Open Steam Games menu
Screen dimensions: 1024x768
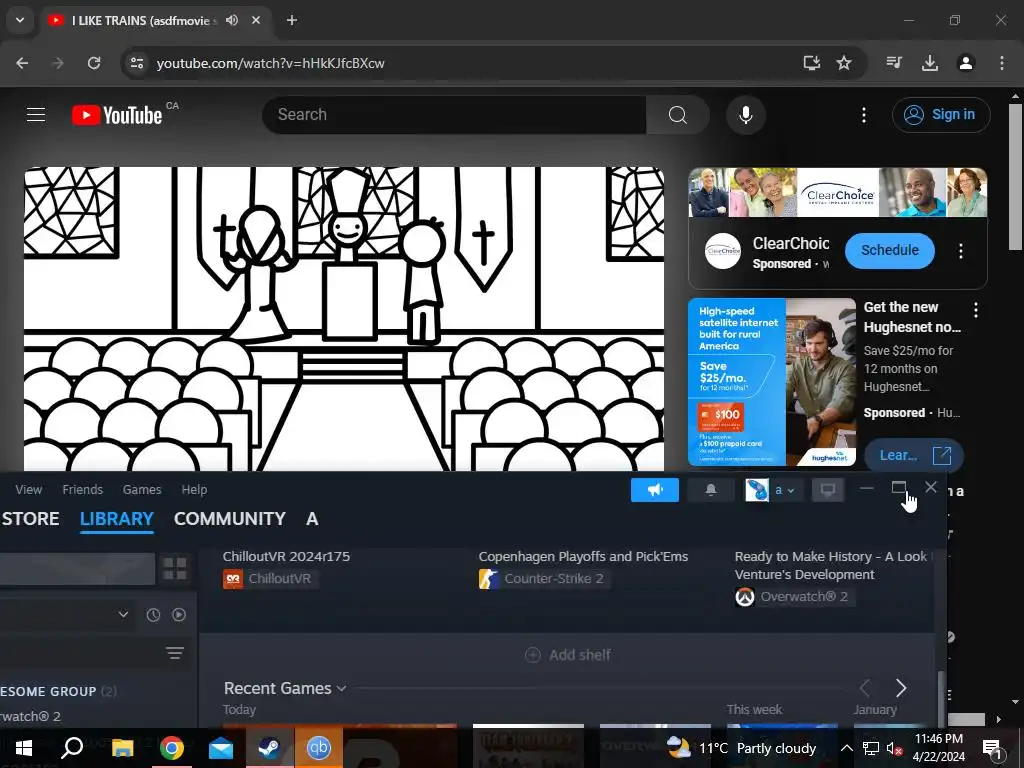[x=142, y=490]
